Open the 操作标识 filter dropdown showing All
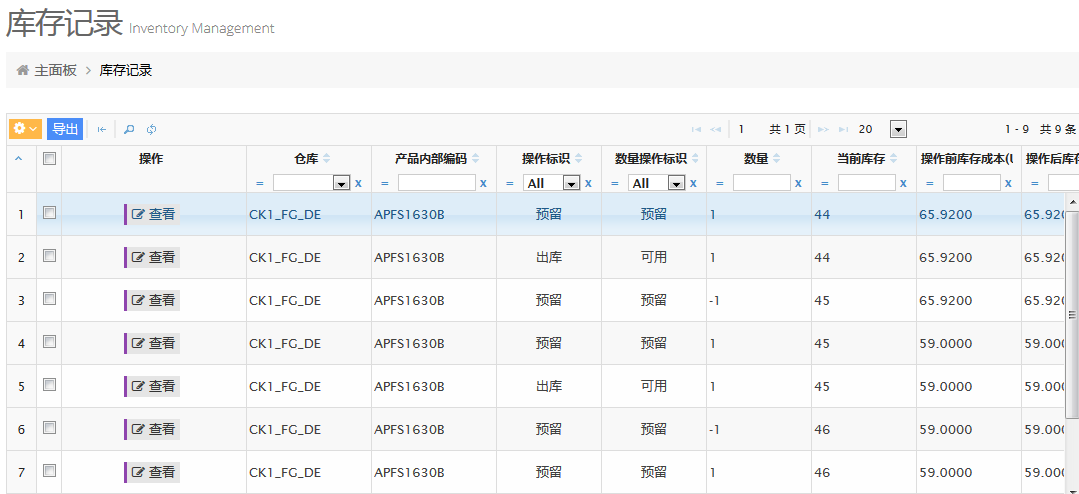This screenshot has width=1079, height=494. tap(551, 183)
